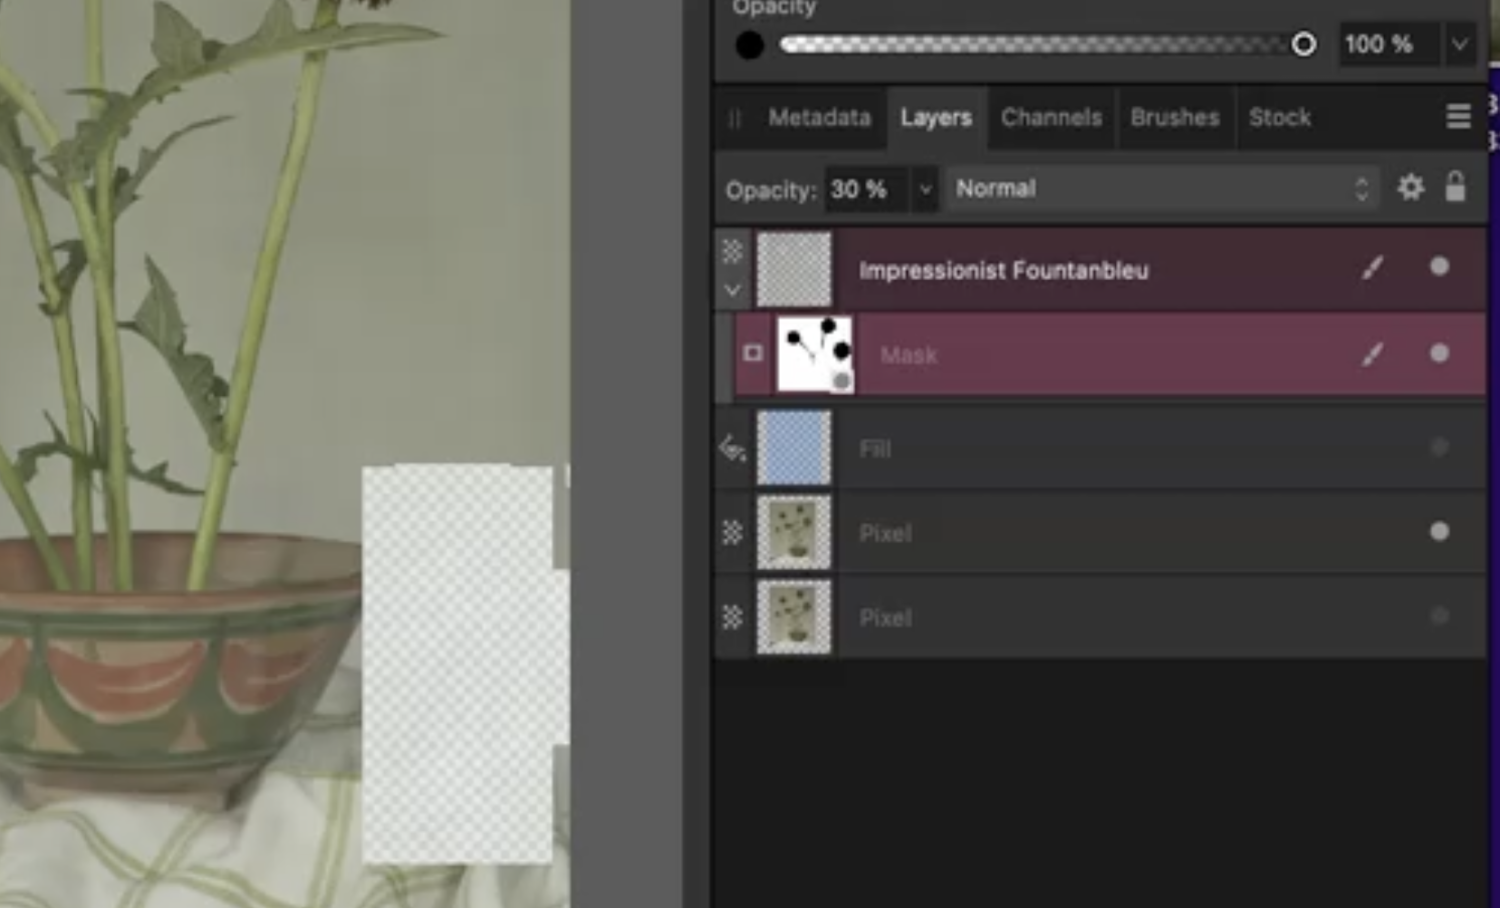The height and width of the screenshot is (908, 1500).
Task: Switch to the Brushes tab
Action: coord(1174,117)
